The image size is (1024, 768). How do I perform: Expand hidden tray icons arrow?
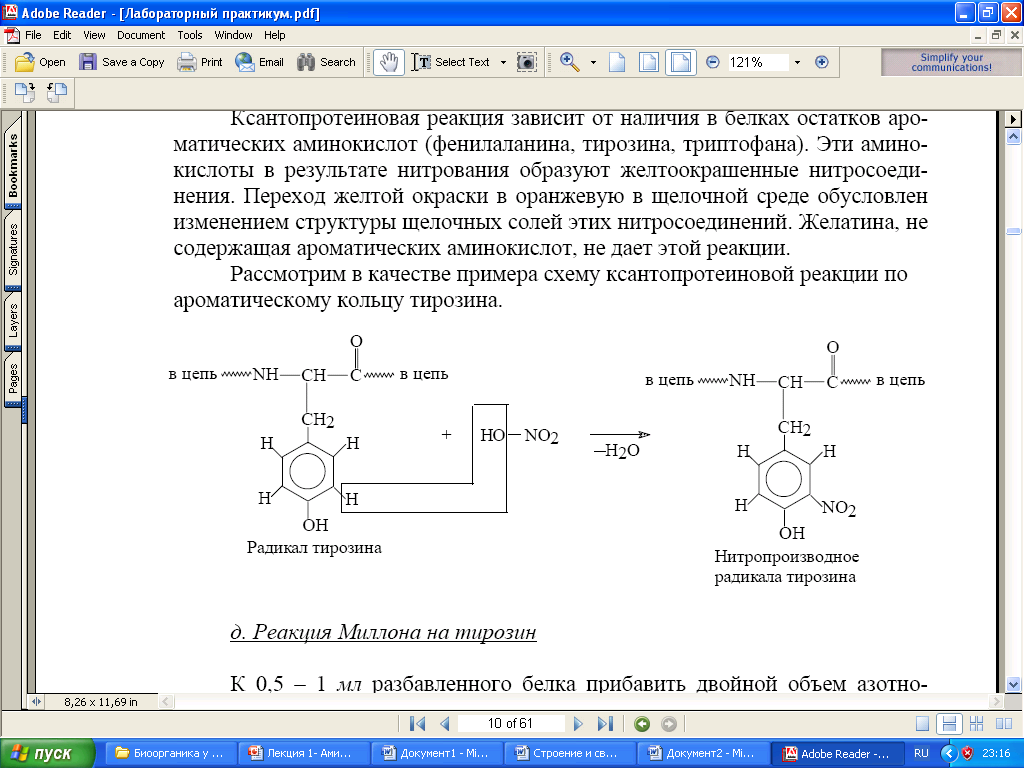(x=948, y=753)
